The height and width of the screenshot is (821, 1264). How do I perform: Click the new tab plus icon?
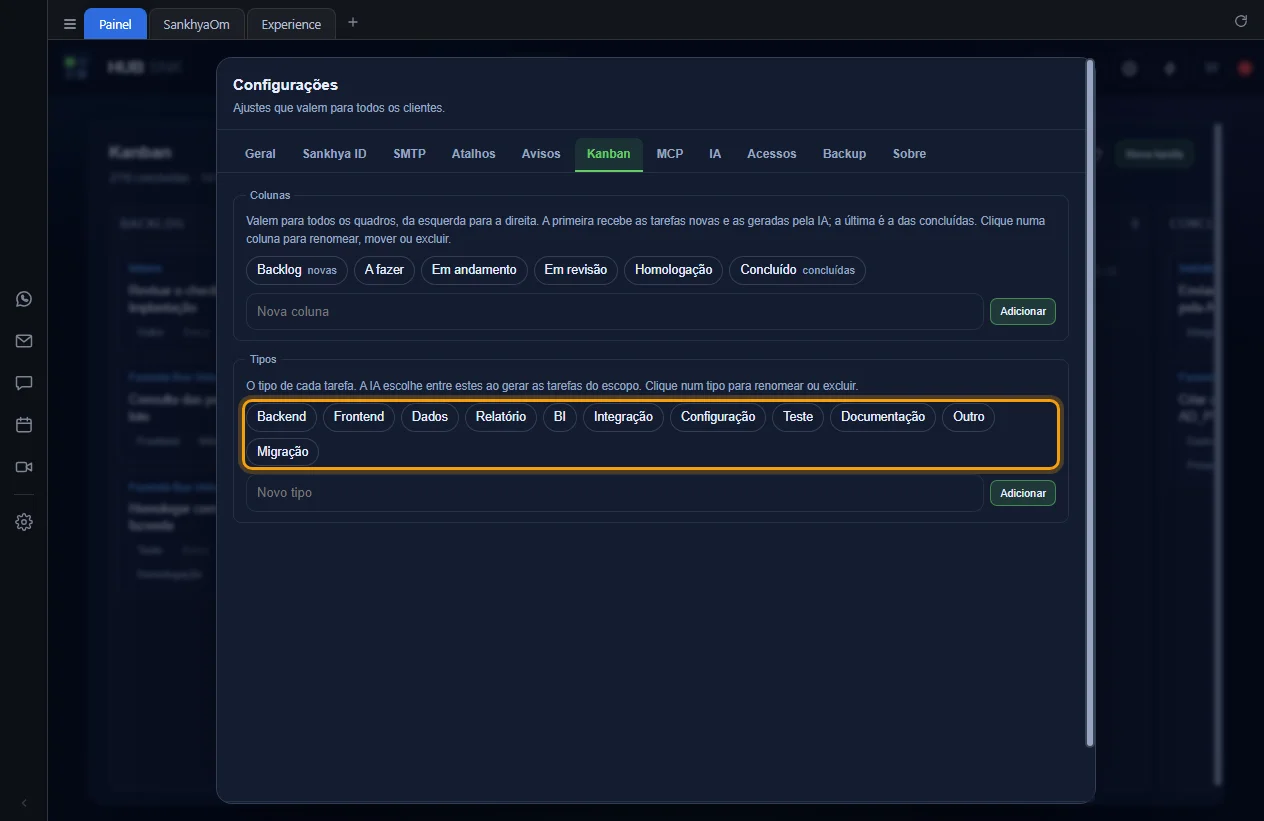[x=352, y=22]
